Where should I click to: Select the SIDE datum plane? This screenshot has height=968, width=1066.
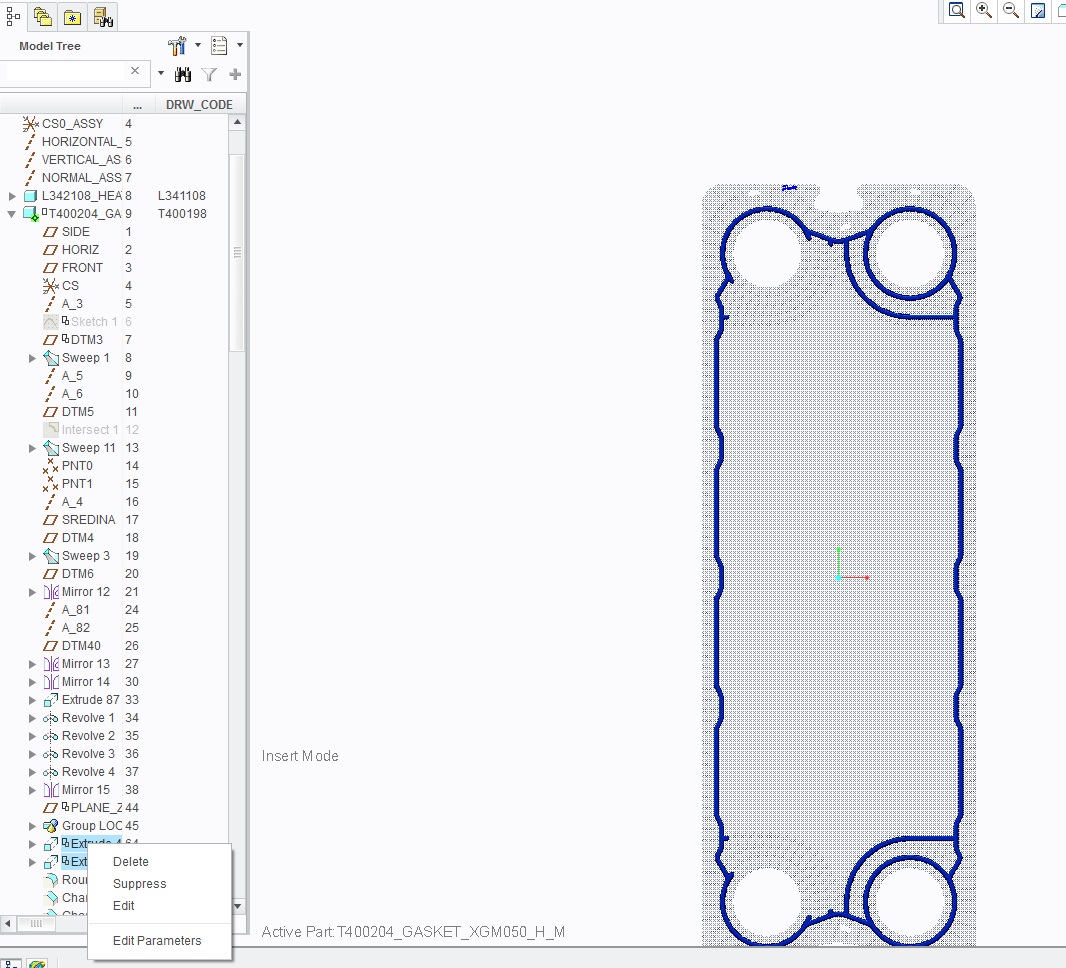[x=75, y=232]
